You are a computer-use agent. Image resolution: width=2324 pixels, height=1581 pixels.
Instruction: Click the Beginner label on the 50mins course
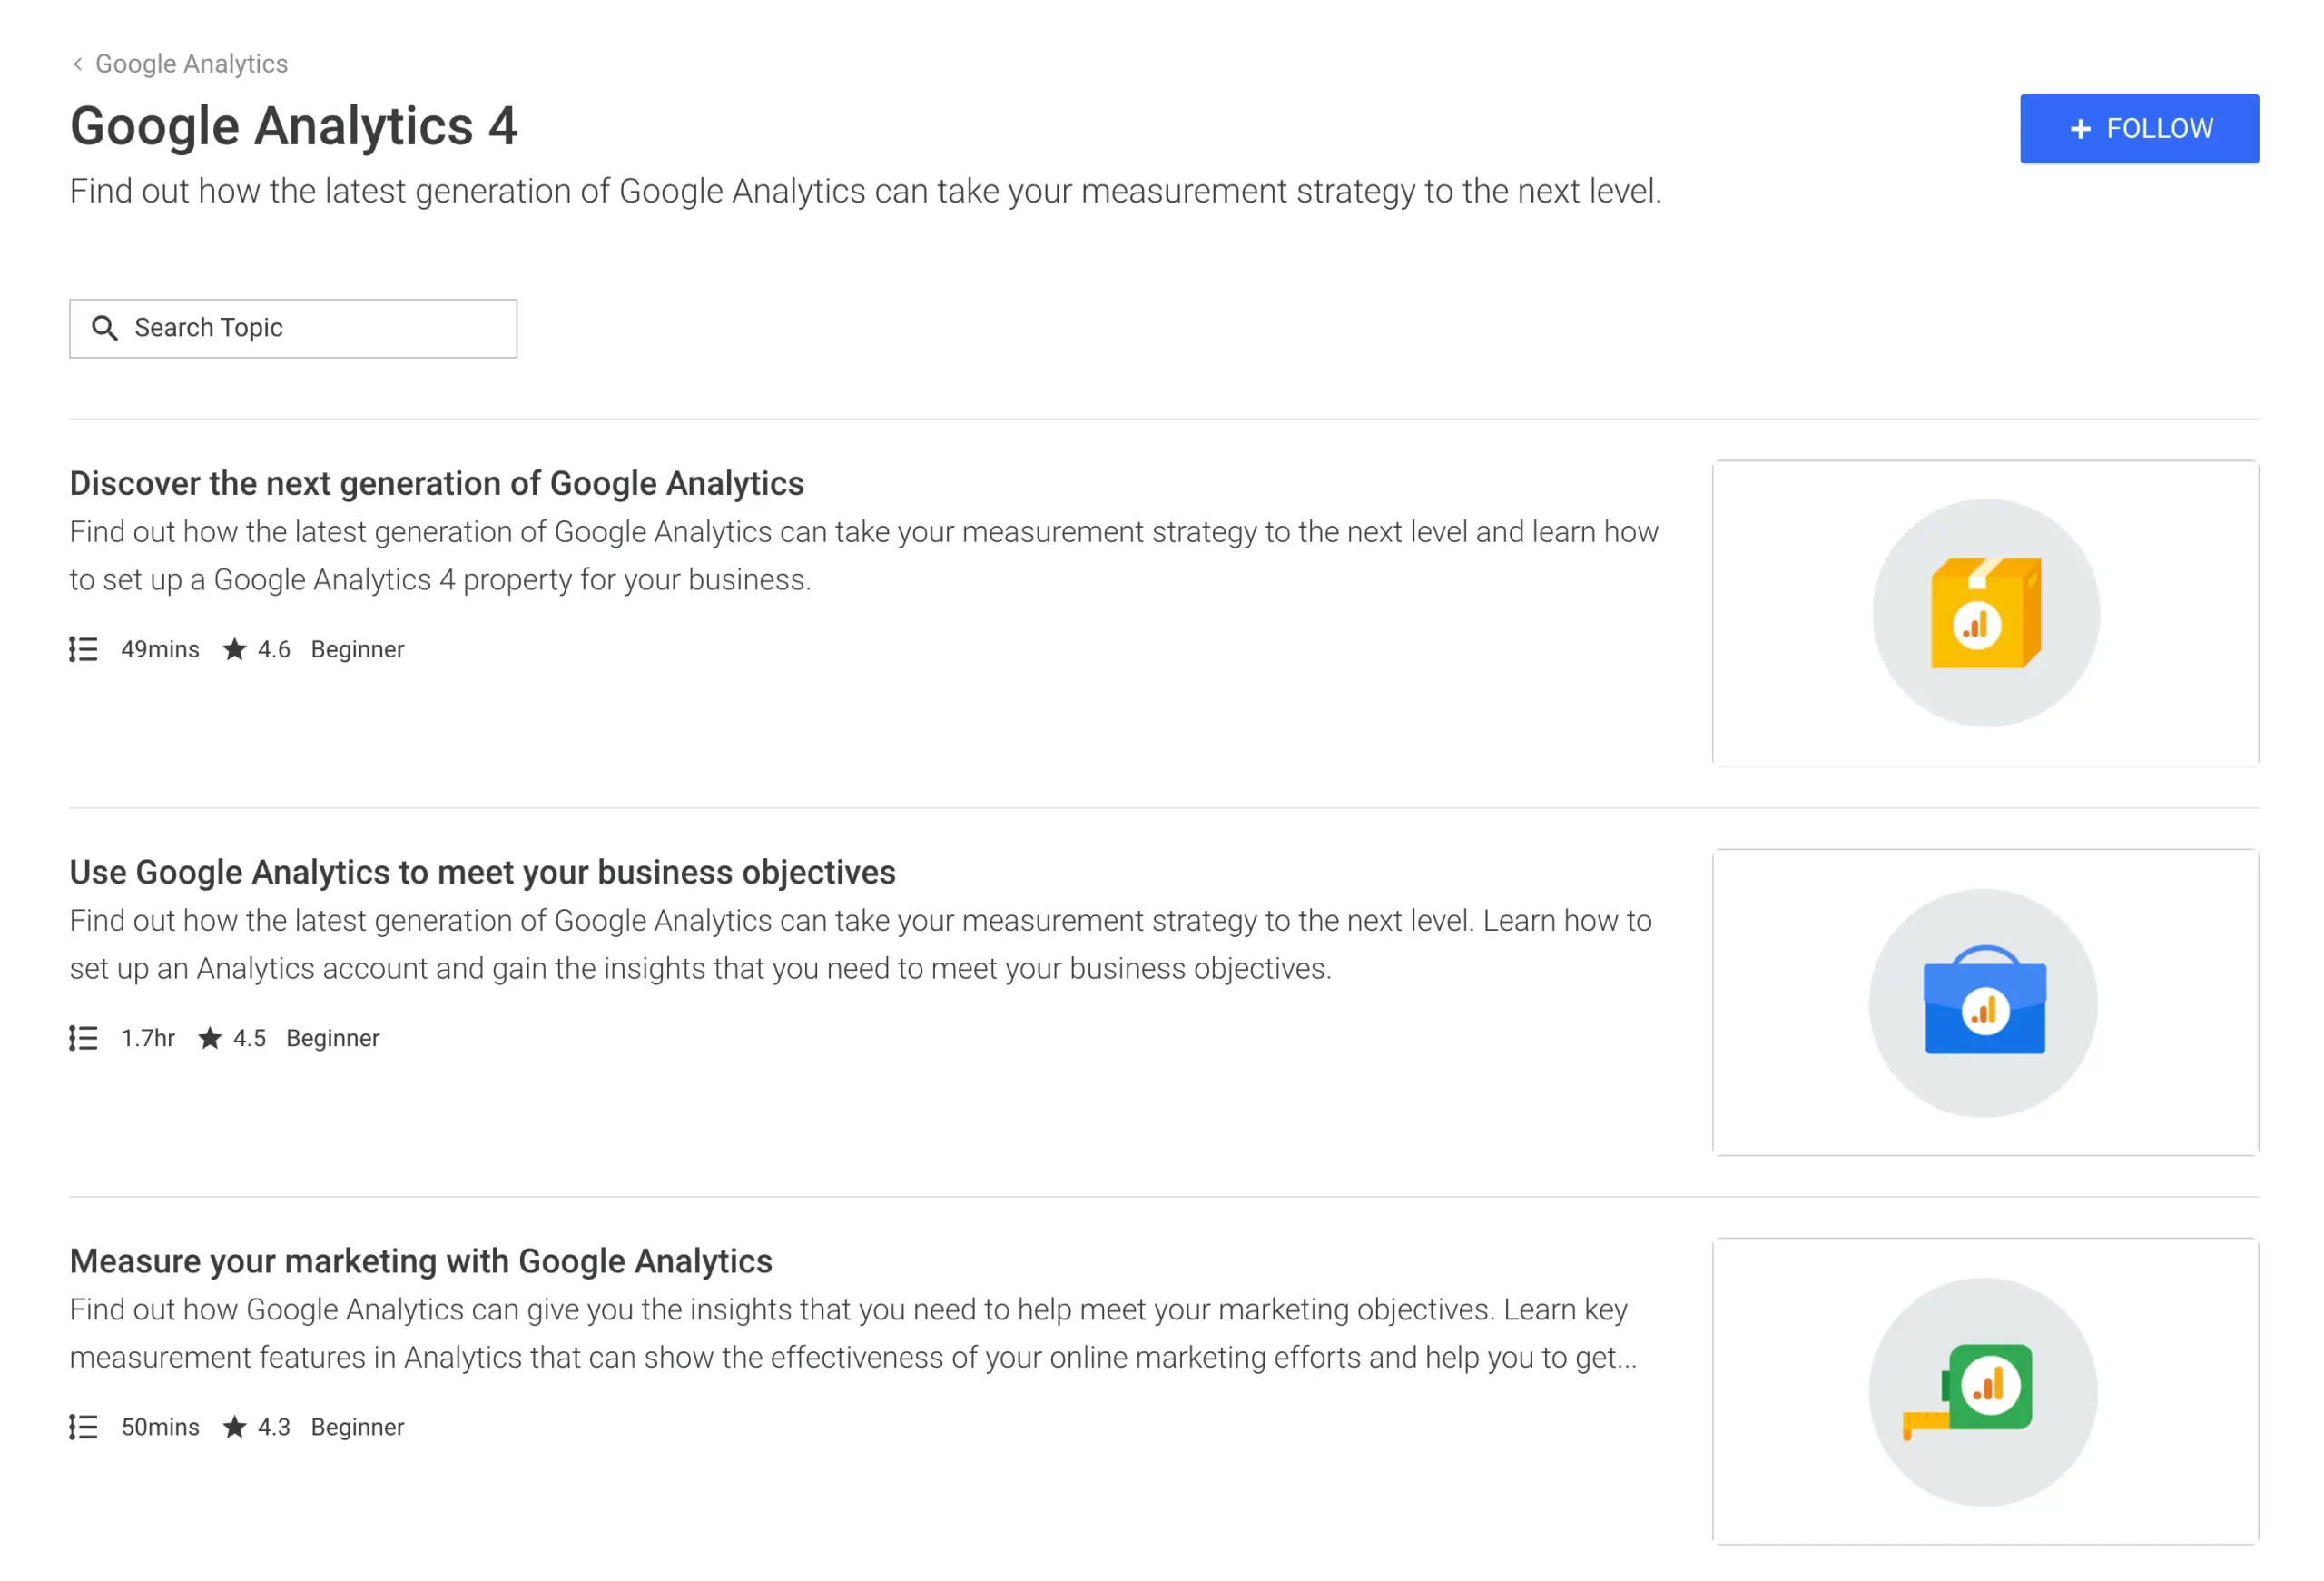point(357,1428)
